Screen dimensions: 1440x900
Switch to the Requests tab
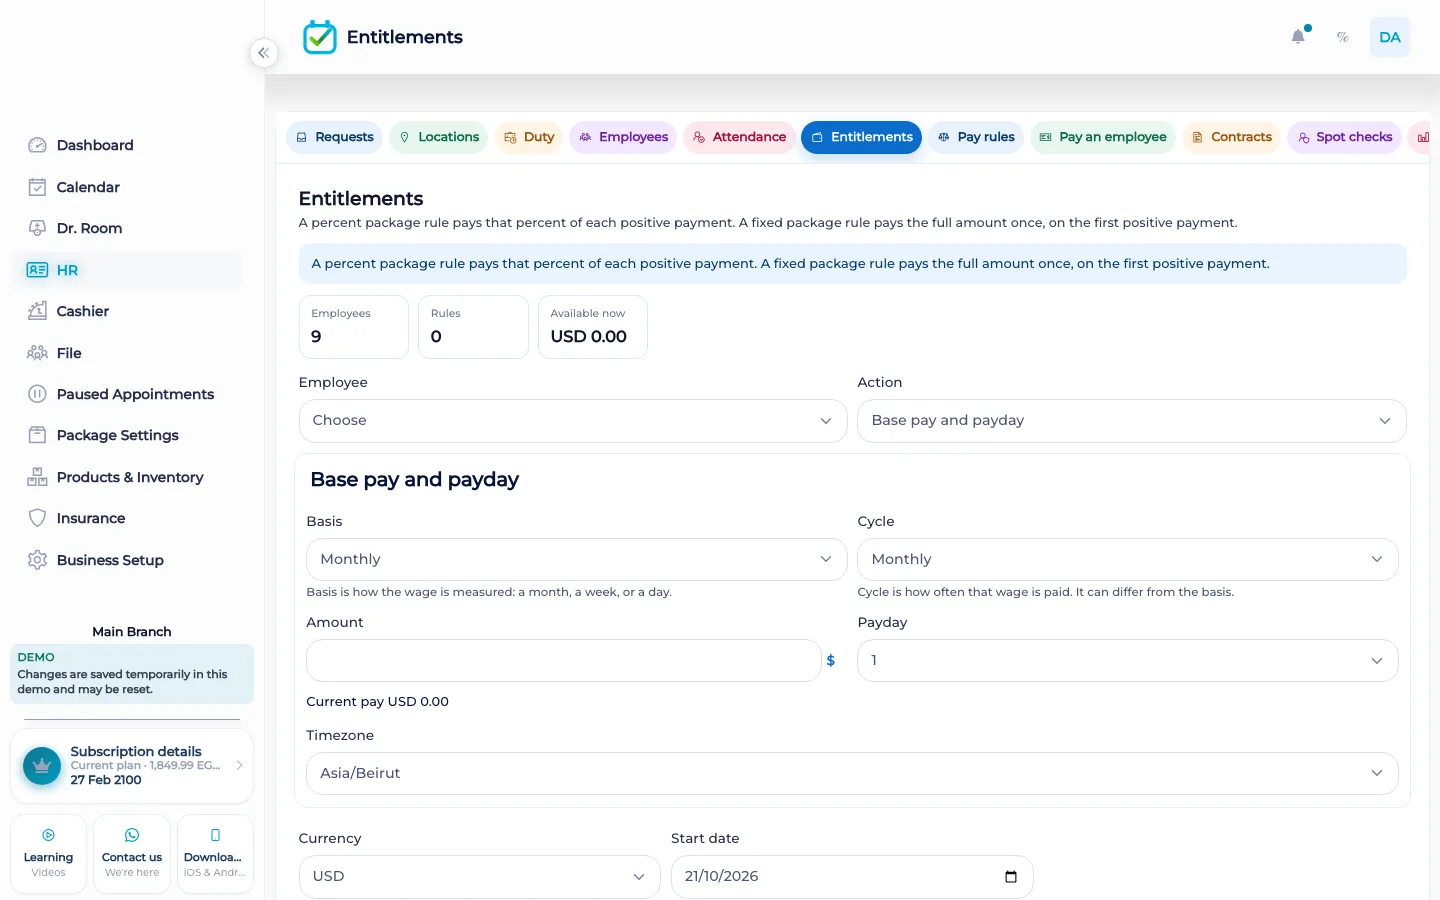pos(335,137)
